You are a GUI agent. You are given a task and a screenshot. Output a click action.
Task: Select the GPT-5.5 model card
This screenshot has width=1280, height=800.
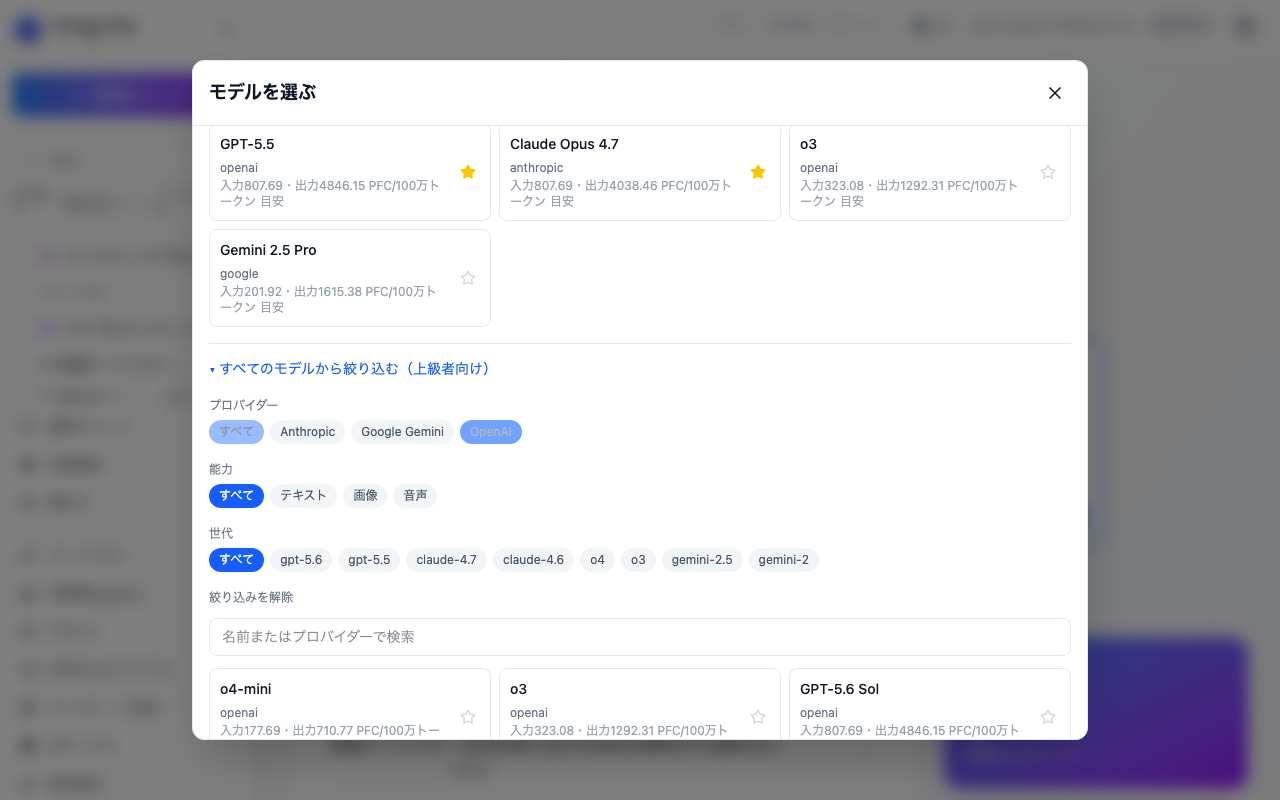click(x=350, y=172)
